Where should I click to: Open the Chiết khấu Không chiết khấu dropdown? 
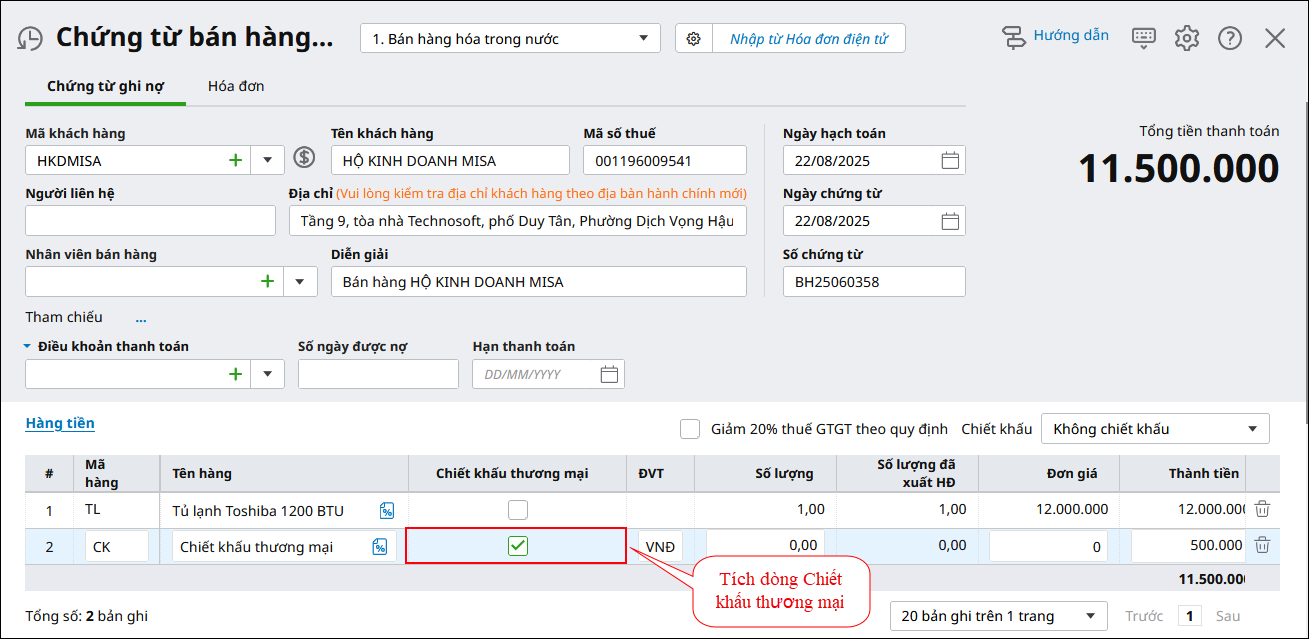1155,429
